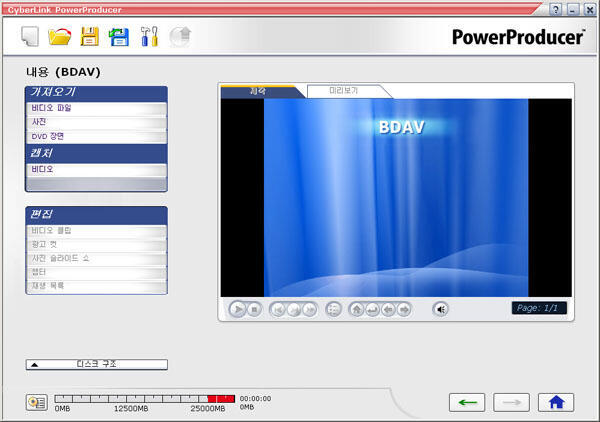Screen dimensions: 600x422
Task: Import a 비디오 파일 under 가져오기
Action: tap(96, 109)
